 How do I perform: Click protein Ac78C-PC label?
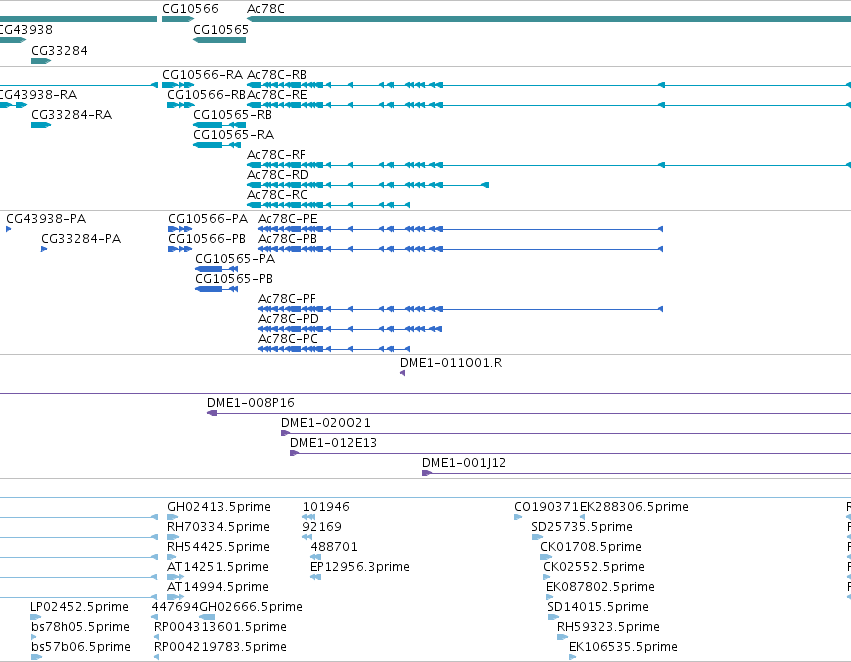288,339
